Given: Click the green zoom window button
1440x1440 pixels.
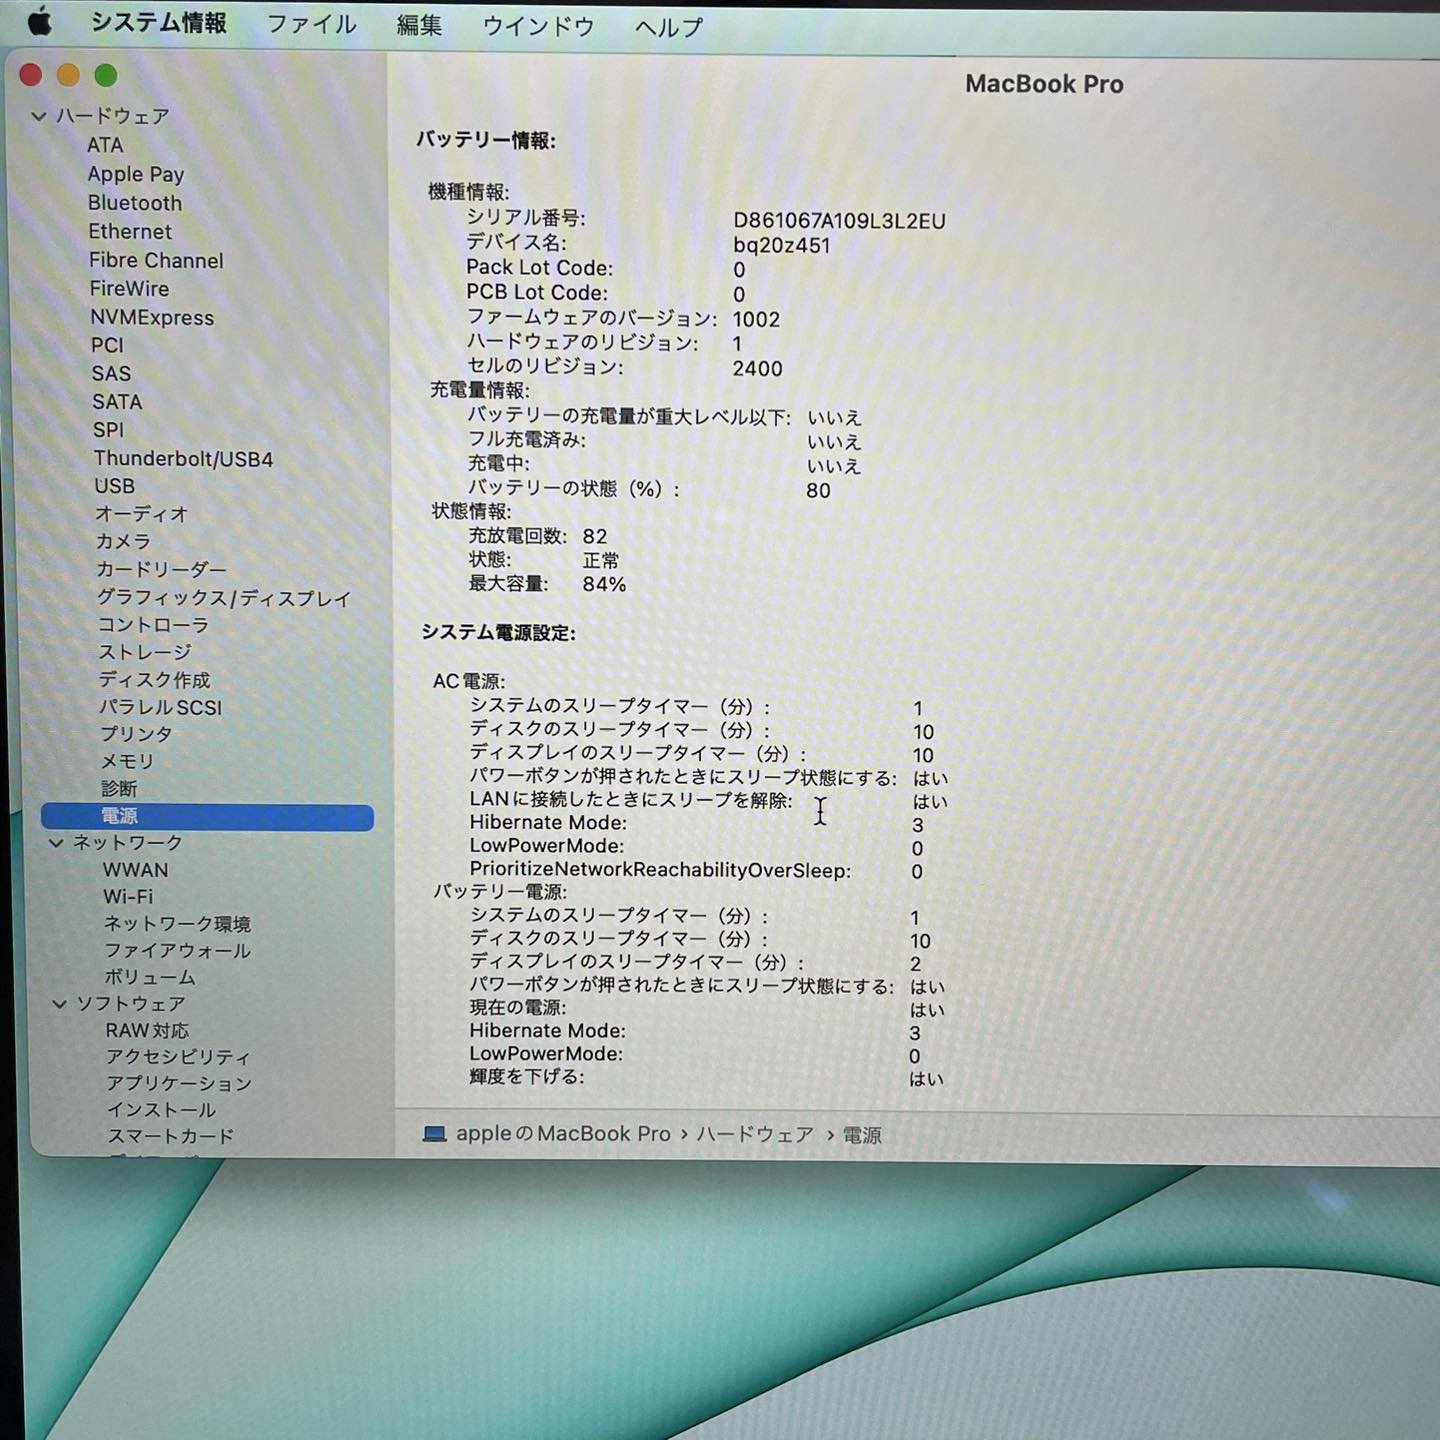Looking at the screenshot, I should [106, 76].
